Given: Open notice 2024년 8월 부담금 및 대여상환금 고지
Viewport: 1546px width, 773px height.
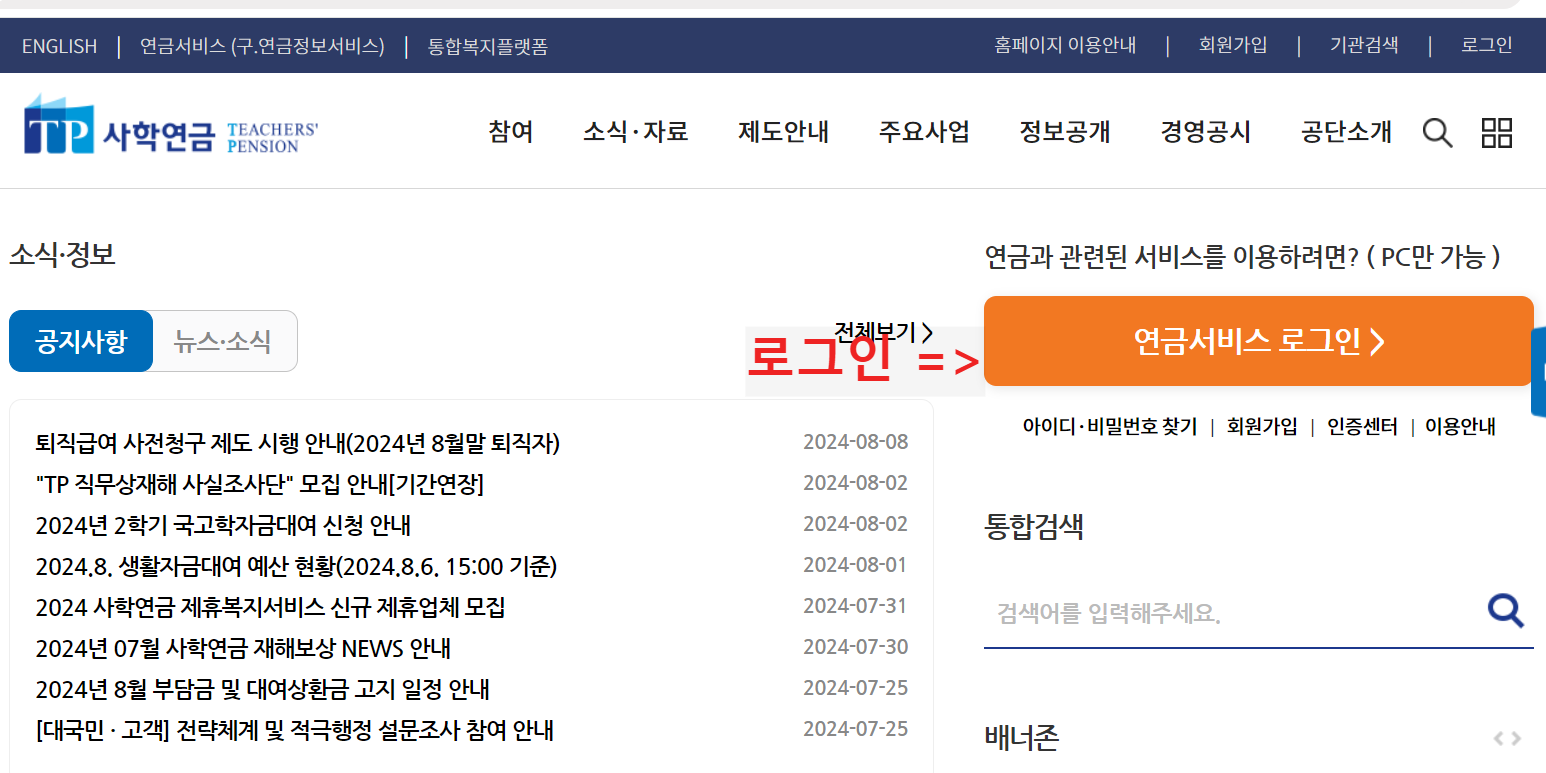Looking at the screenshot, I should pos(263,689).
